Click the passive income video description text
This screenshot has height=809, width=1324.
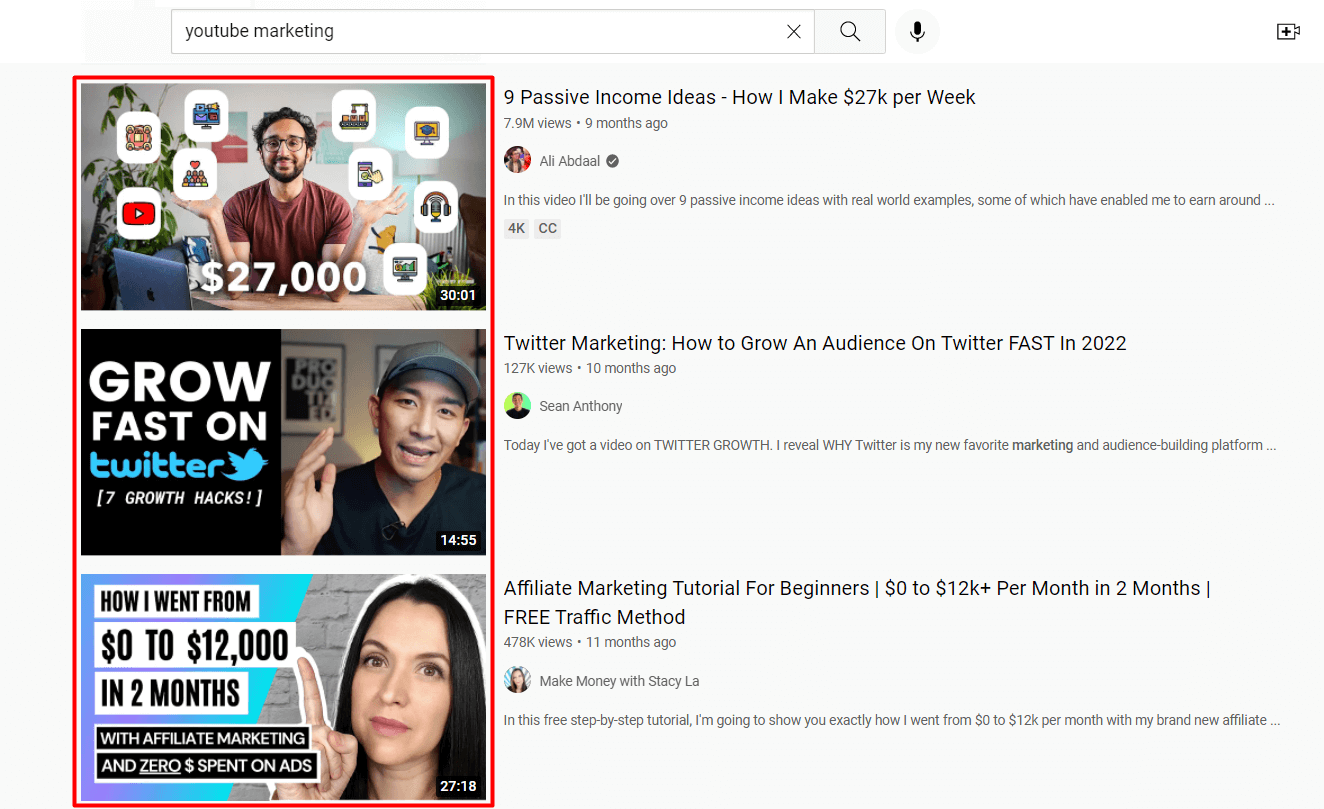[x=889, y=200]
